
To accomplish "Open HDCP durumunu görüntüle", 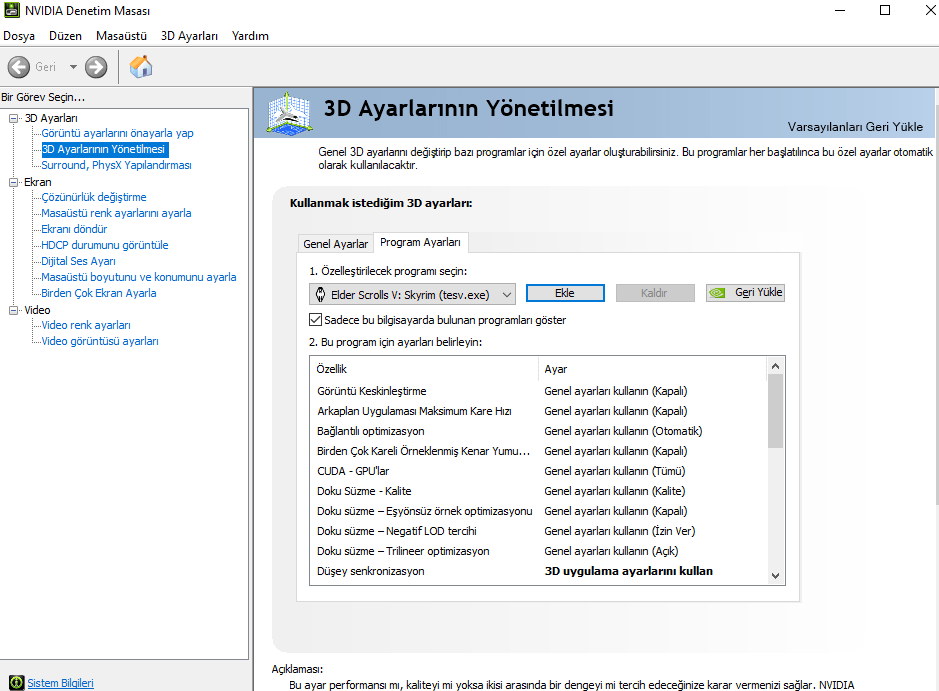I will point(105,245).
